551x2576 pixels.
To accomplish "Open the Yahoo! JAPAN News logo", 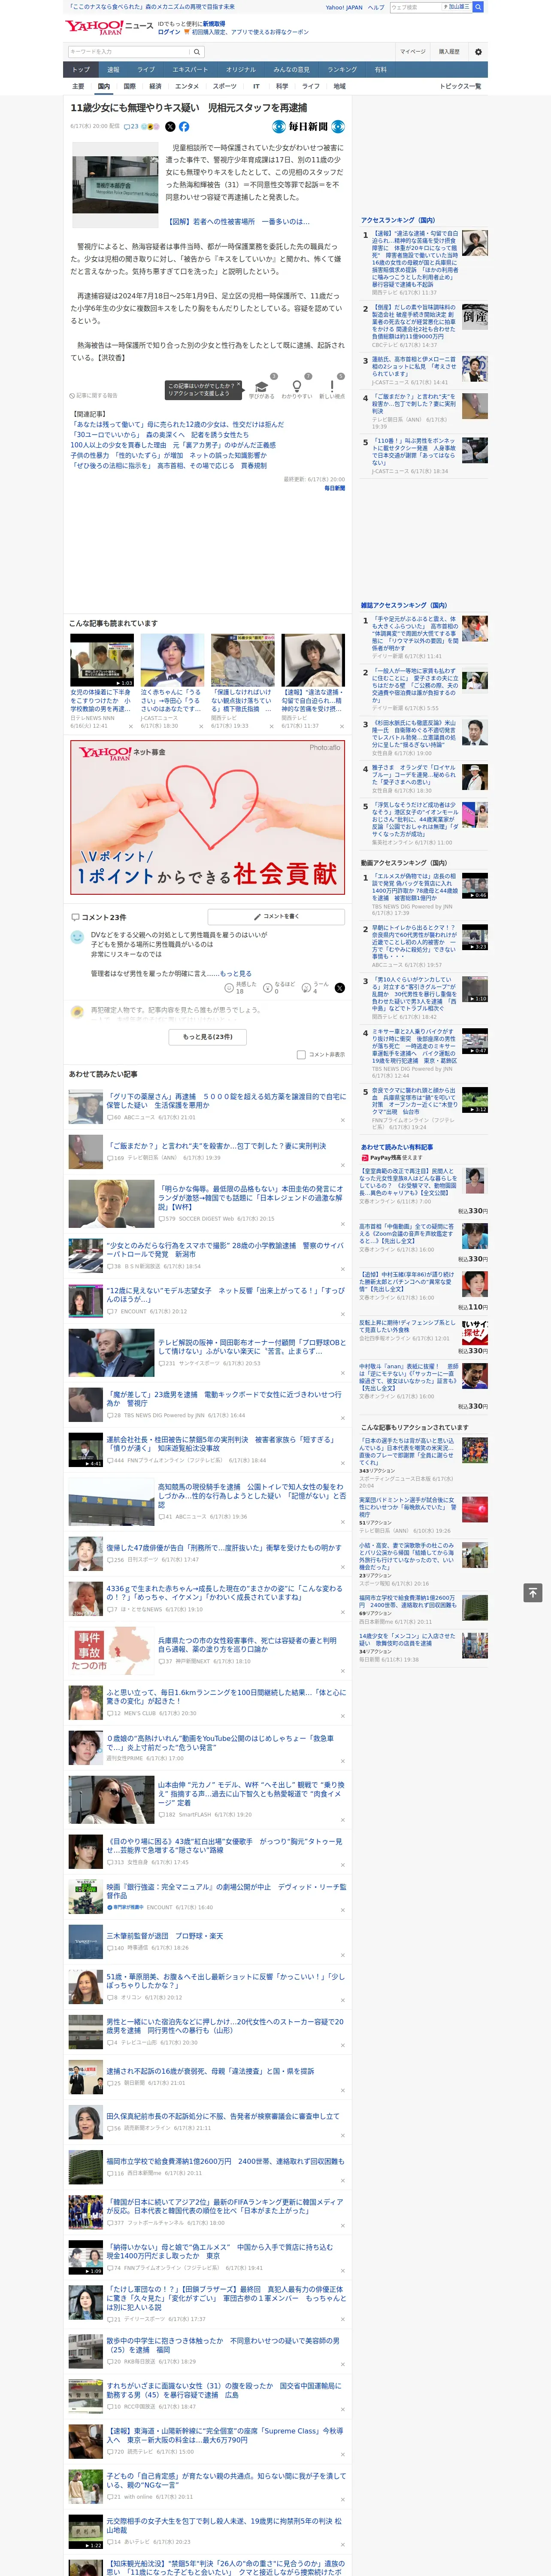I will tap(108, 27).
